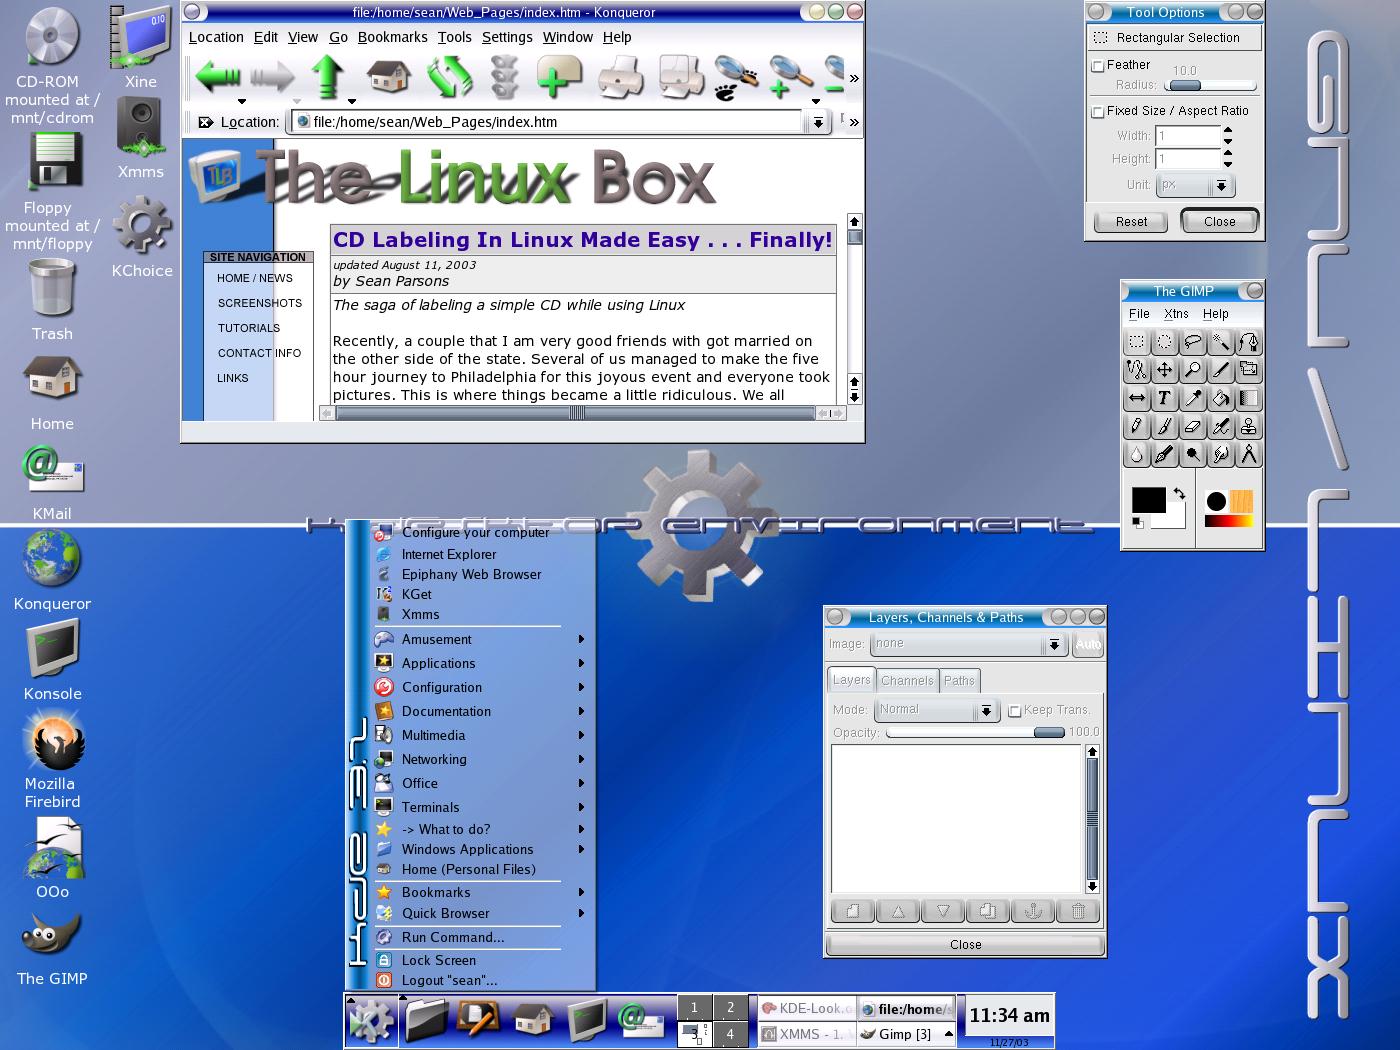
Task: Click the layer Opacity slider
Action: tap(976, 733)
